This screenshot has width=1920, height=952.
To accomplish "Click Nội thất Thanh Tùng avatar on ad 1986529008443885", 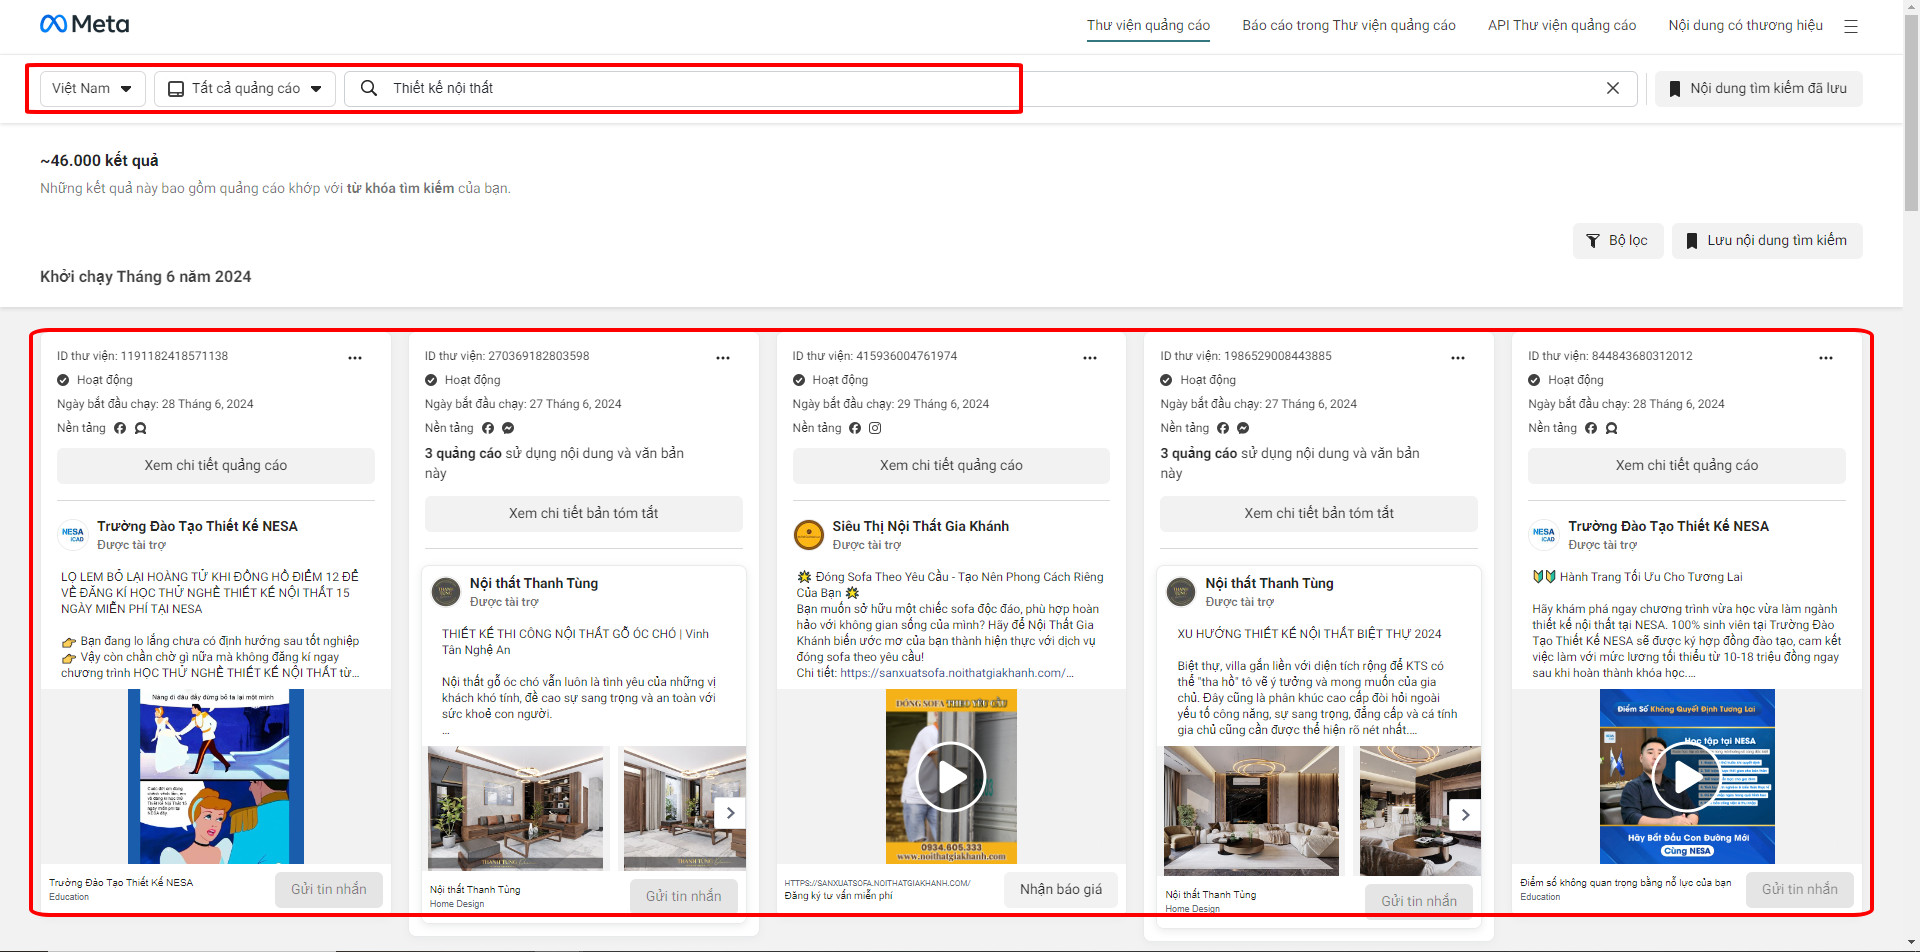I will tap(1181, 592).
